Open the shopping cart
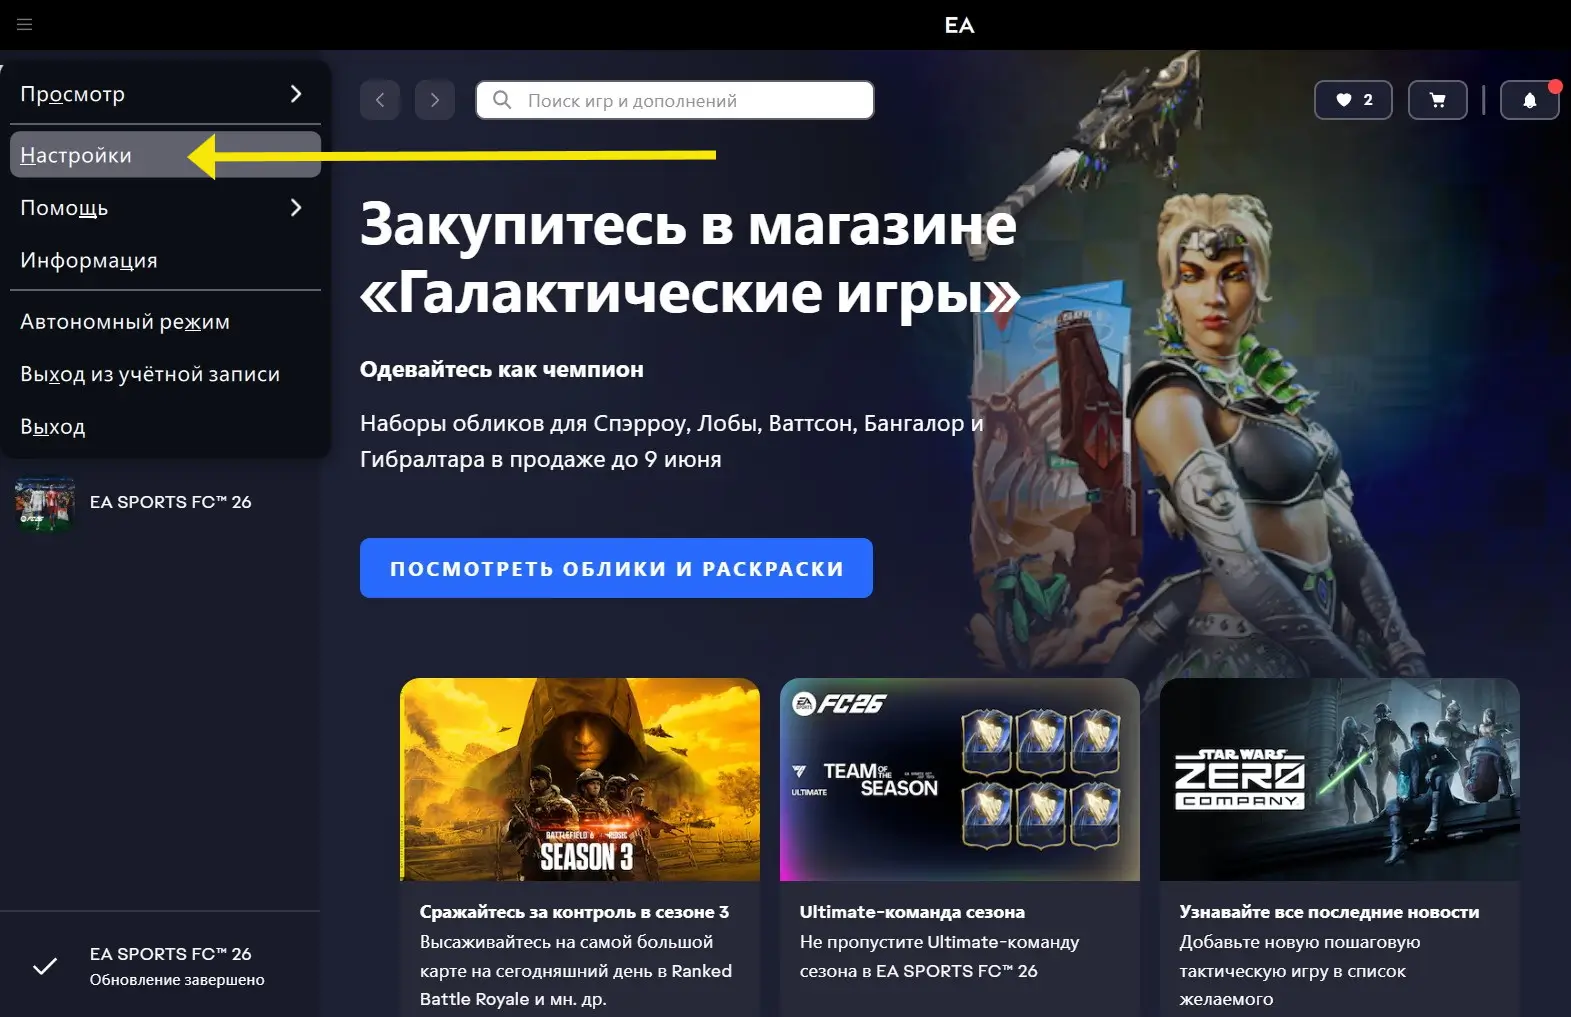Viewport: 1571px width, 1017px height. [1438, 100]
